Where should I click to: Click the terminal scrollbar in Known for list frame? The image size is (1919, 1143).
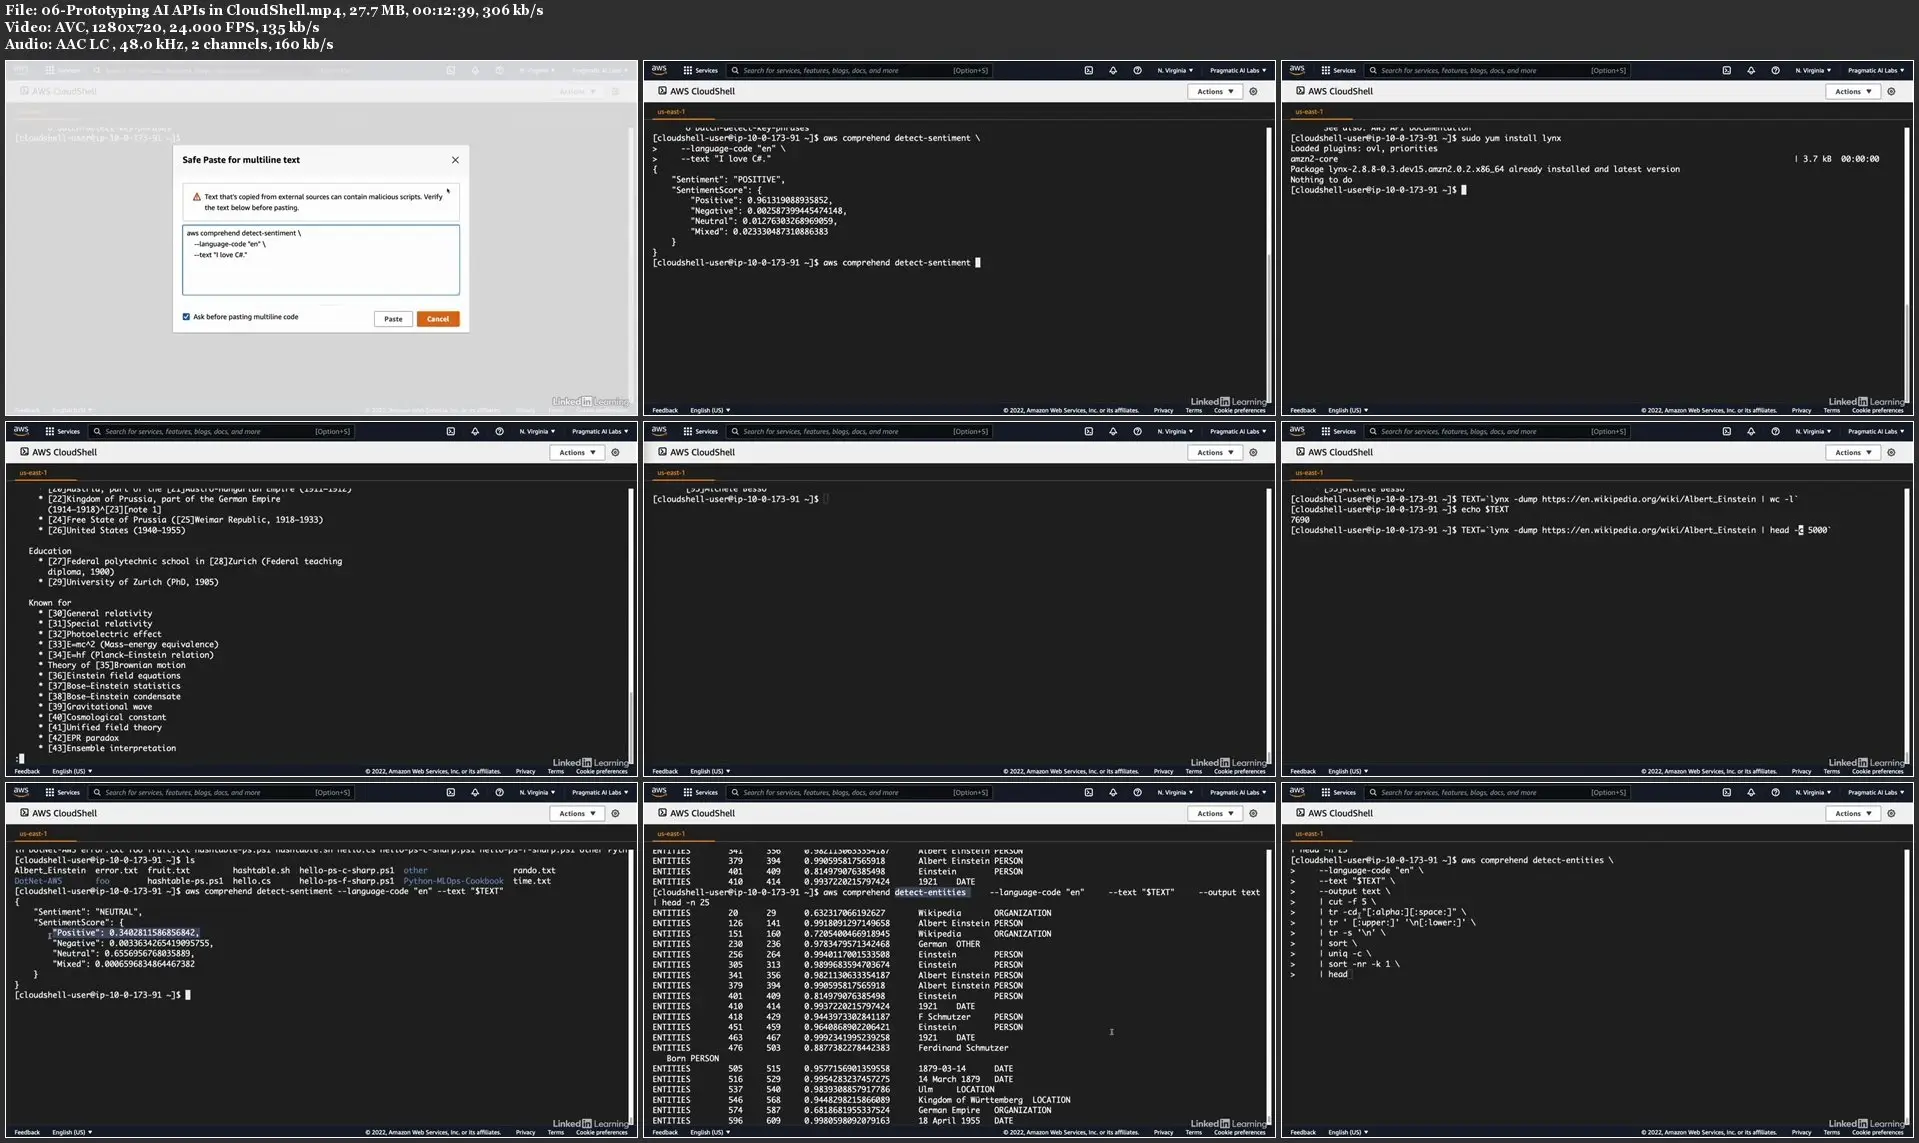click(631, 625)
